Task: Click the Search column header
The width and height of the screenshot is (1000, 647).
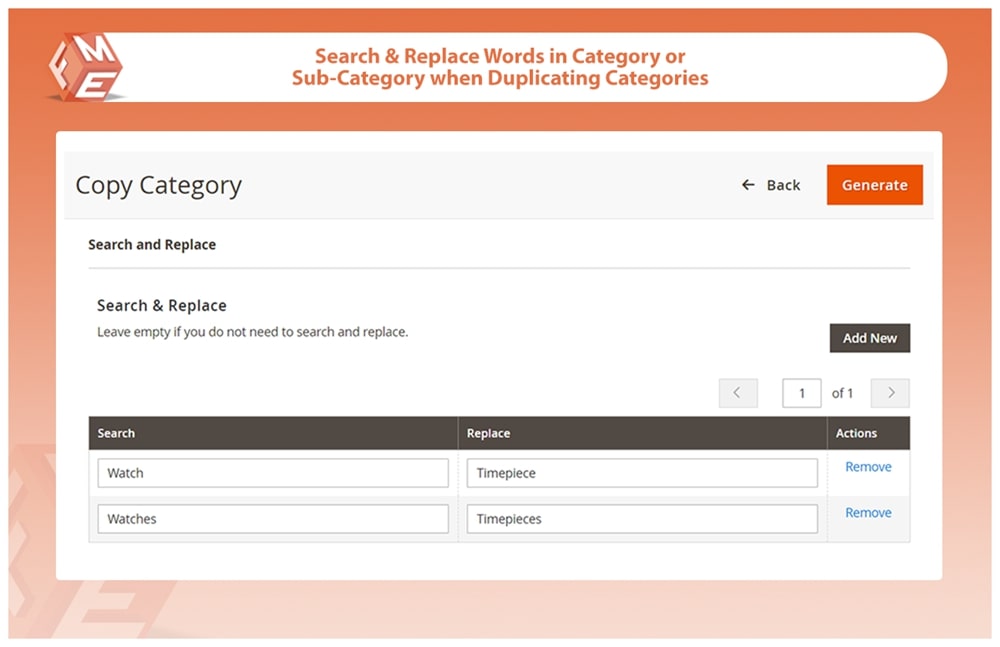Action: pos(116,433)
